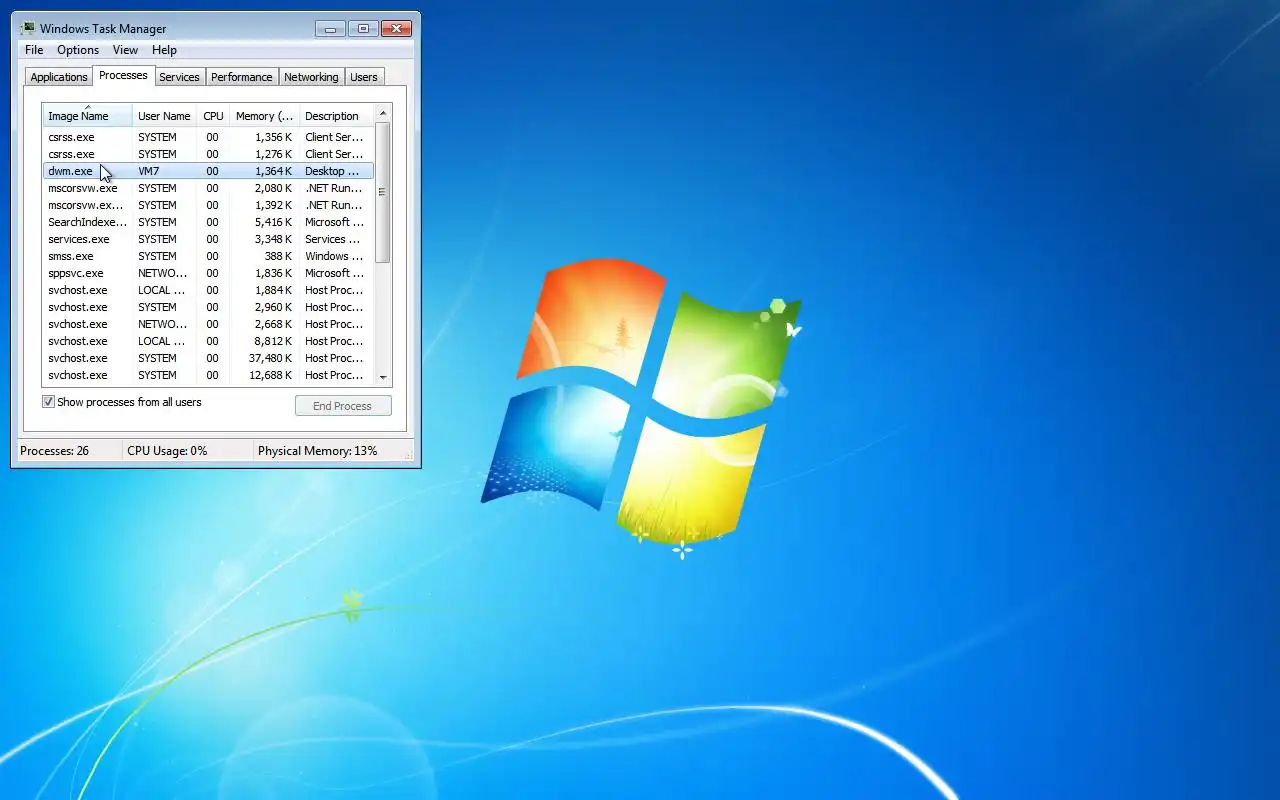
Task: Open the Networking tab
Action: pyautogui.click(x=311, y=77)
